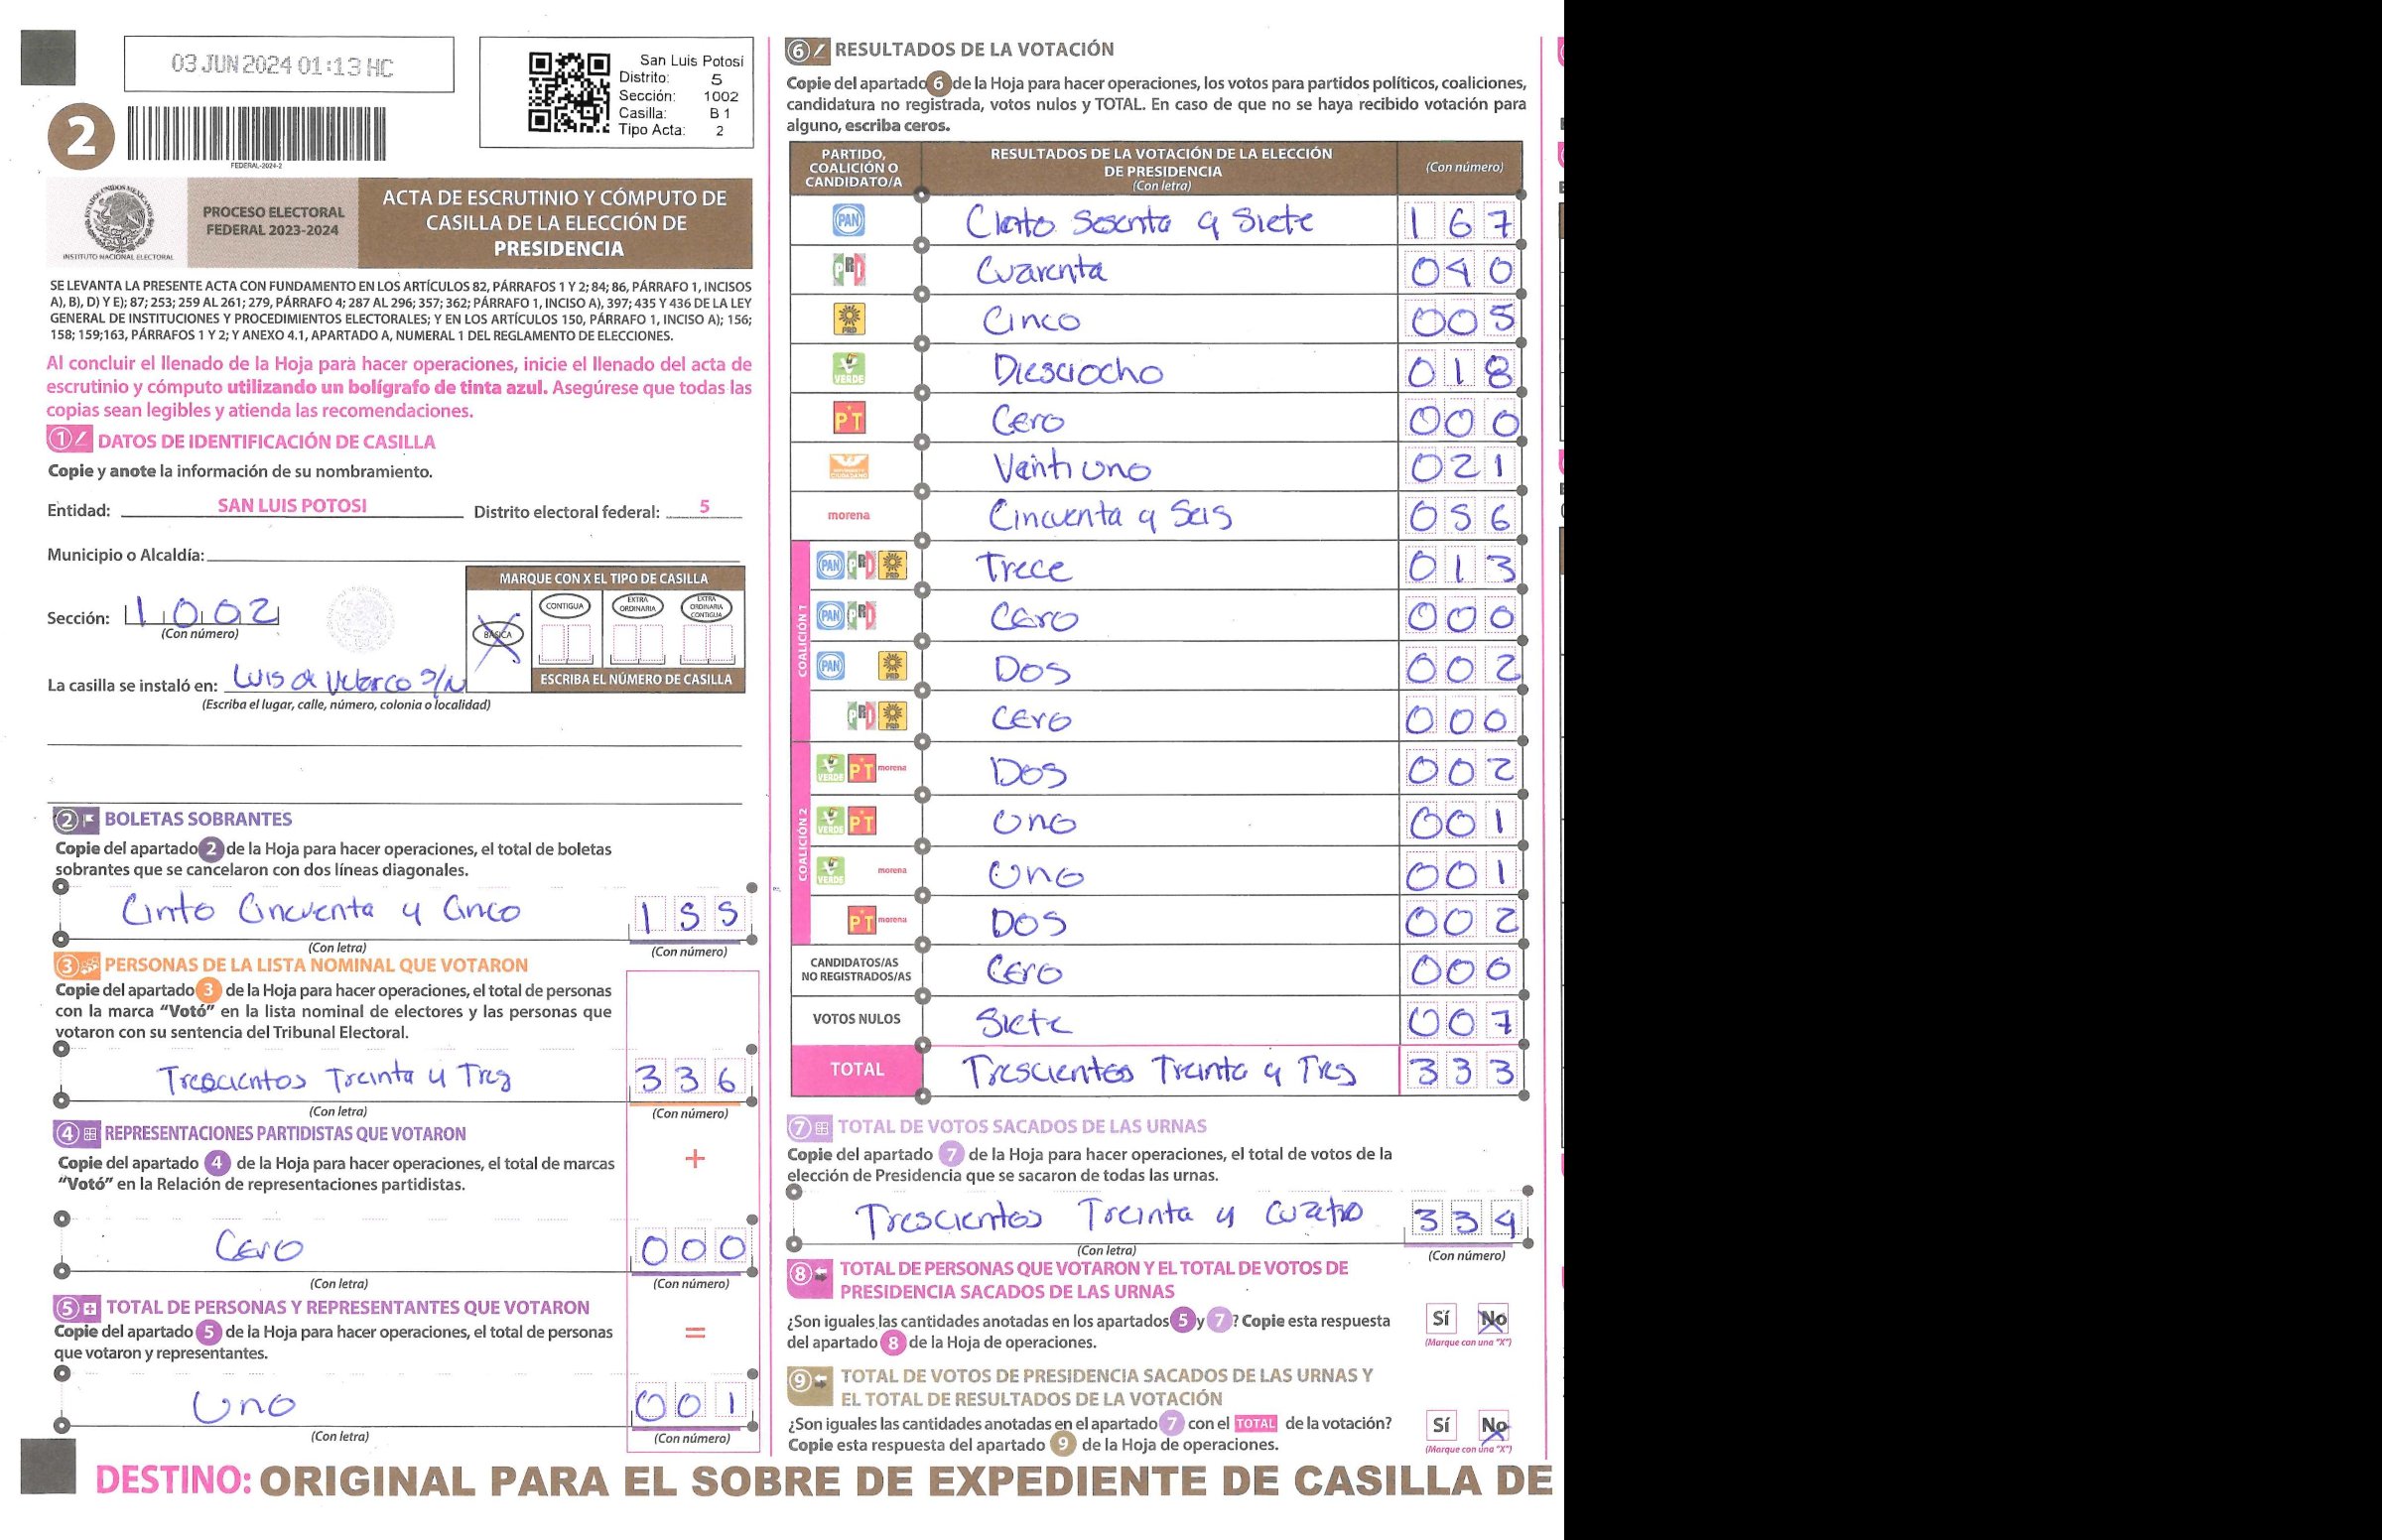Click the section 6 pencil icon
The height and width of the screenshot is (1540, 2382).
[807, 50]
